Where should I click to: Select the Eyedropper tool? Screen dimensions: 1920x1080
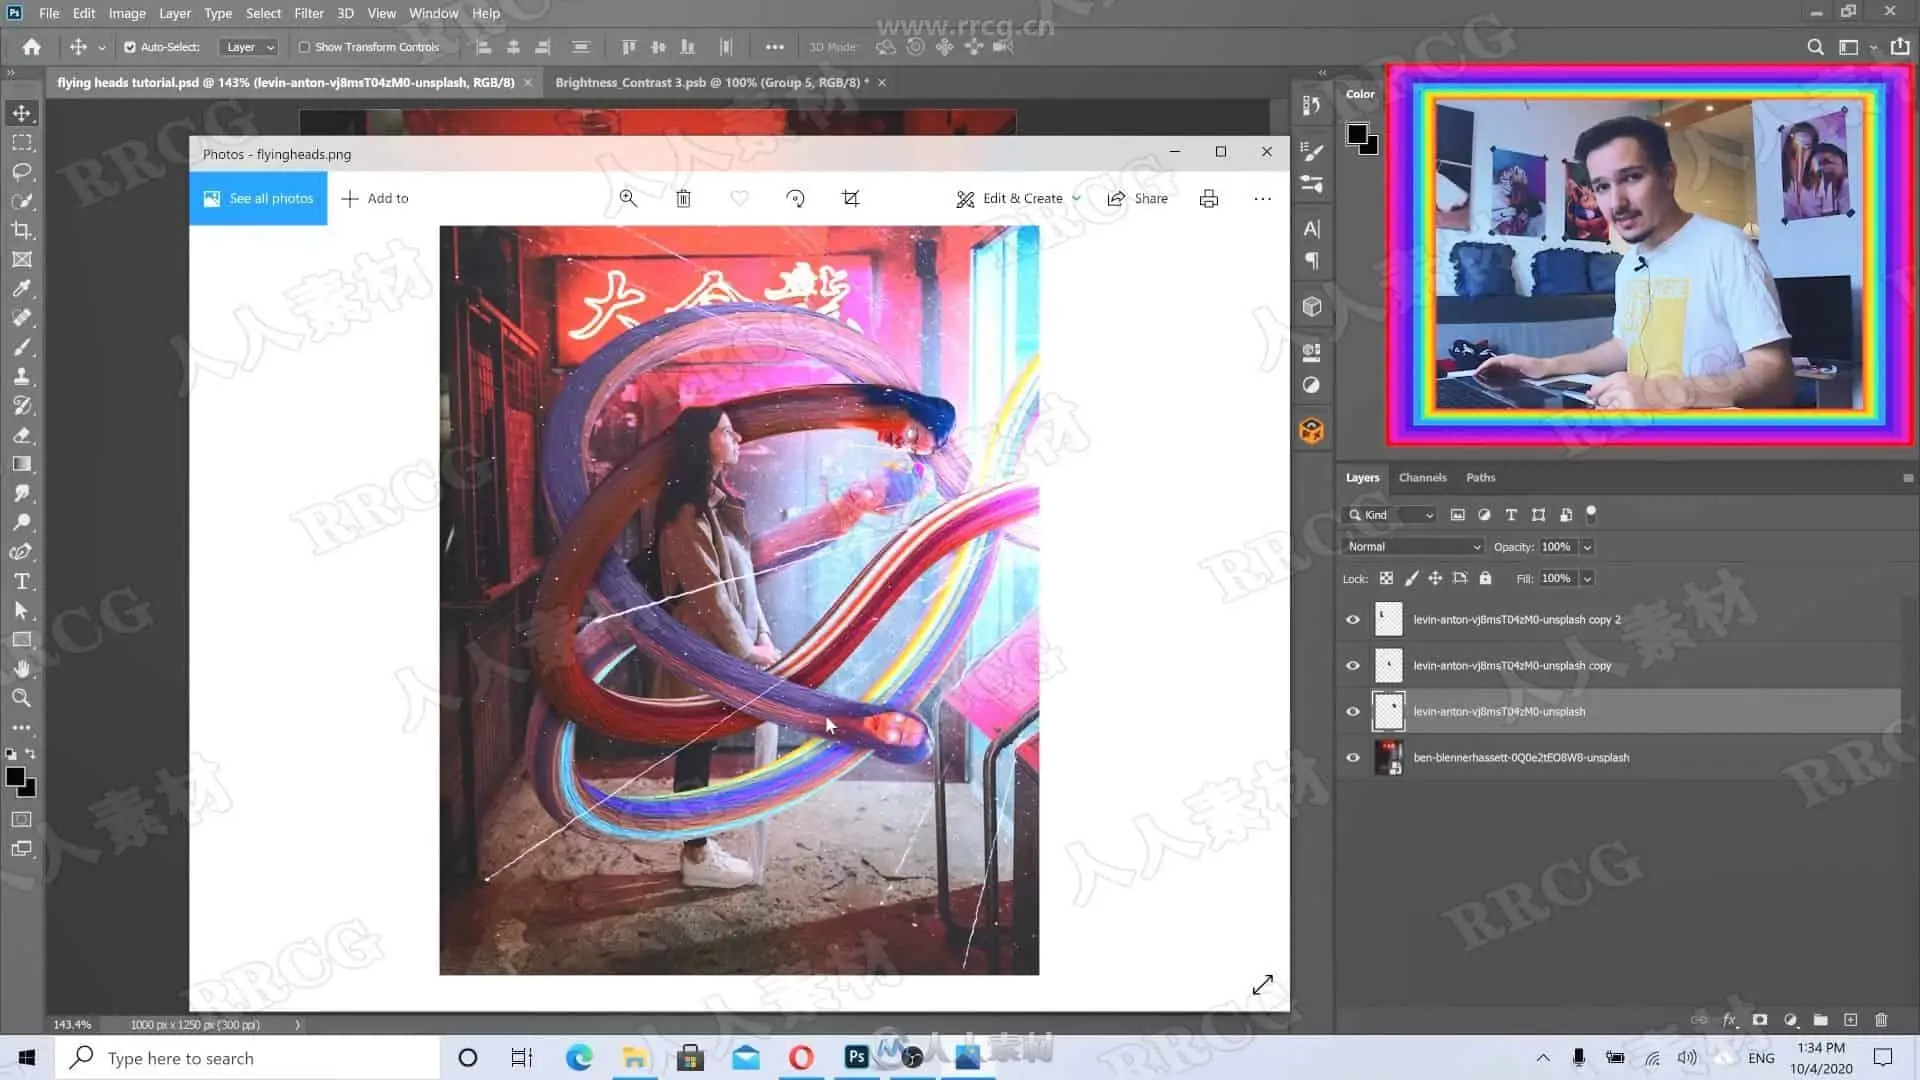(x=22, y=289)
